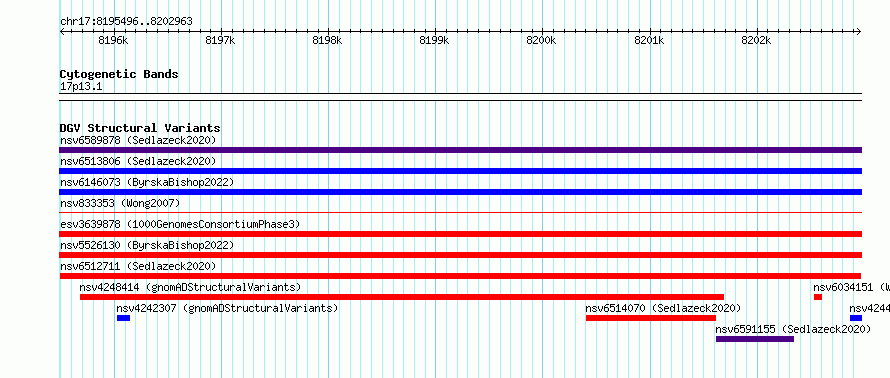Click the 8197k ruler tick label

(x=220, y=40)
